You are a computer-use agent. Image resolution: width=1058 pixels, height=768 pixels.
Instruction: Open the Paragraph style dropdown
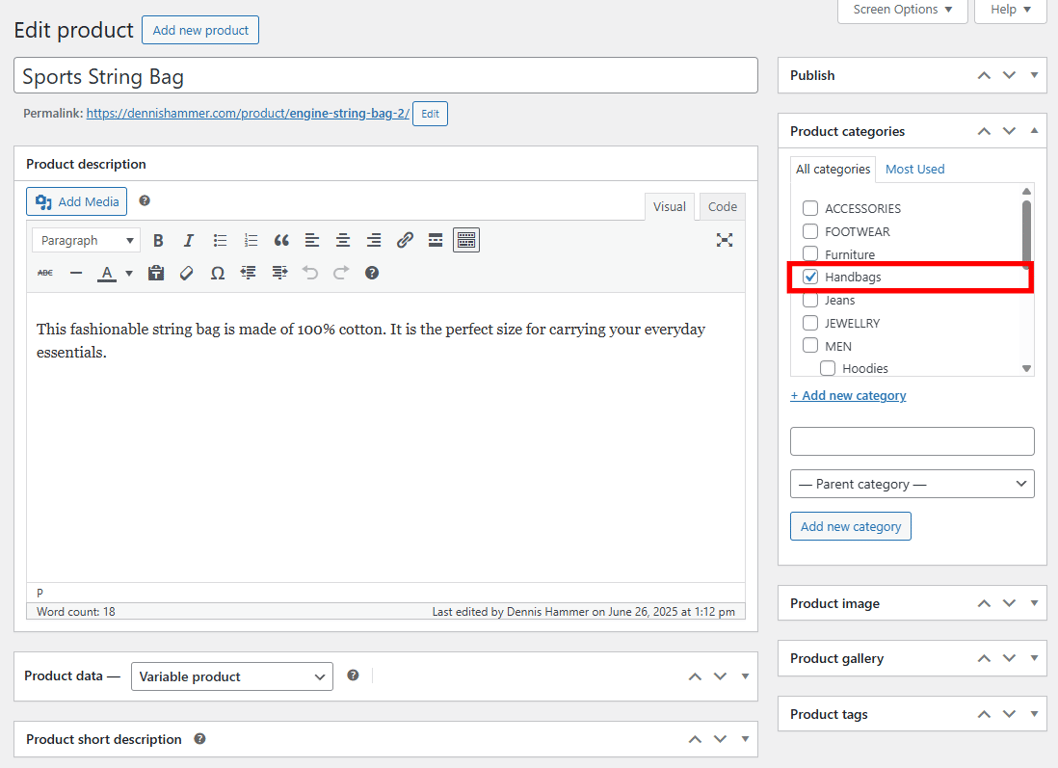[x=85, y=239]
